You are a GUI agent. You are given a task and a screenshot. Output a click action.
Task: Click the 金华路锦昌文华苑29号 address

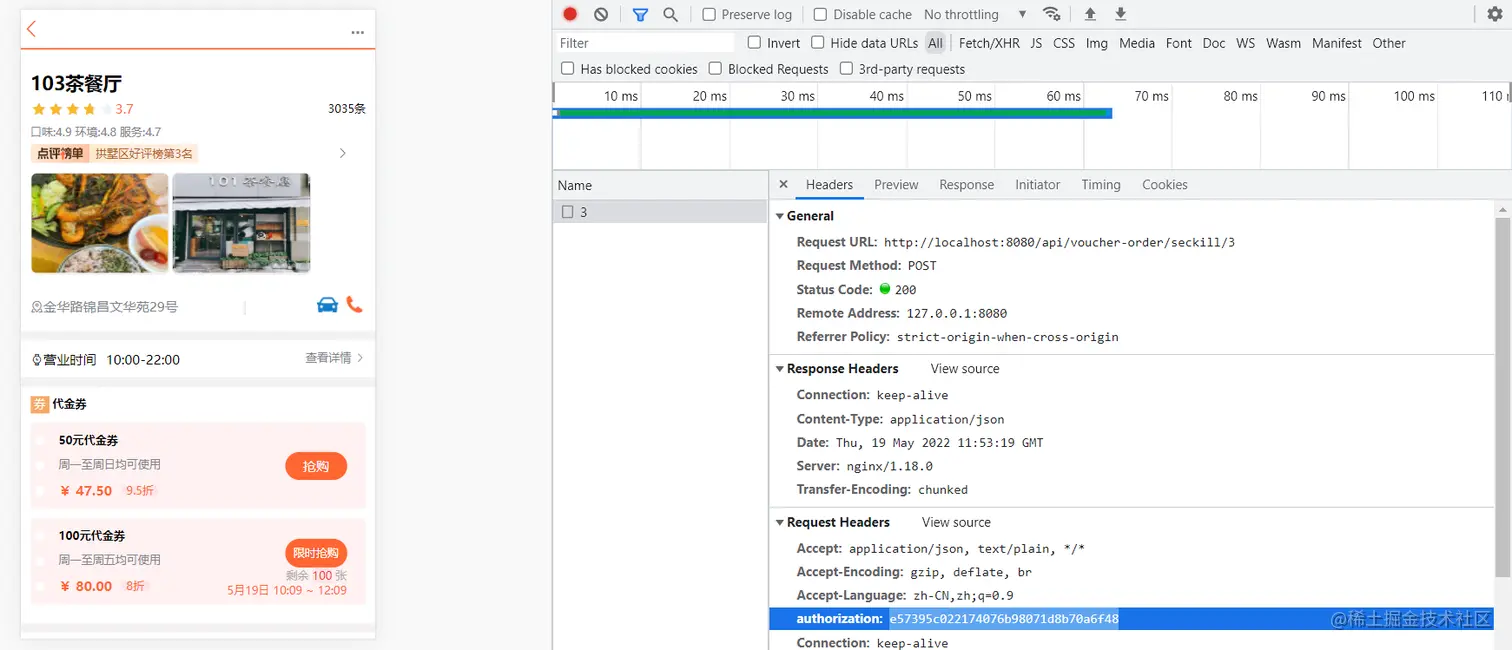(110, 307)
